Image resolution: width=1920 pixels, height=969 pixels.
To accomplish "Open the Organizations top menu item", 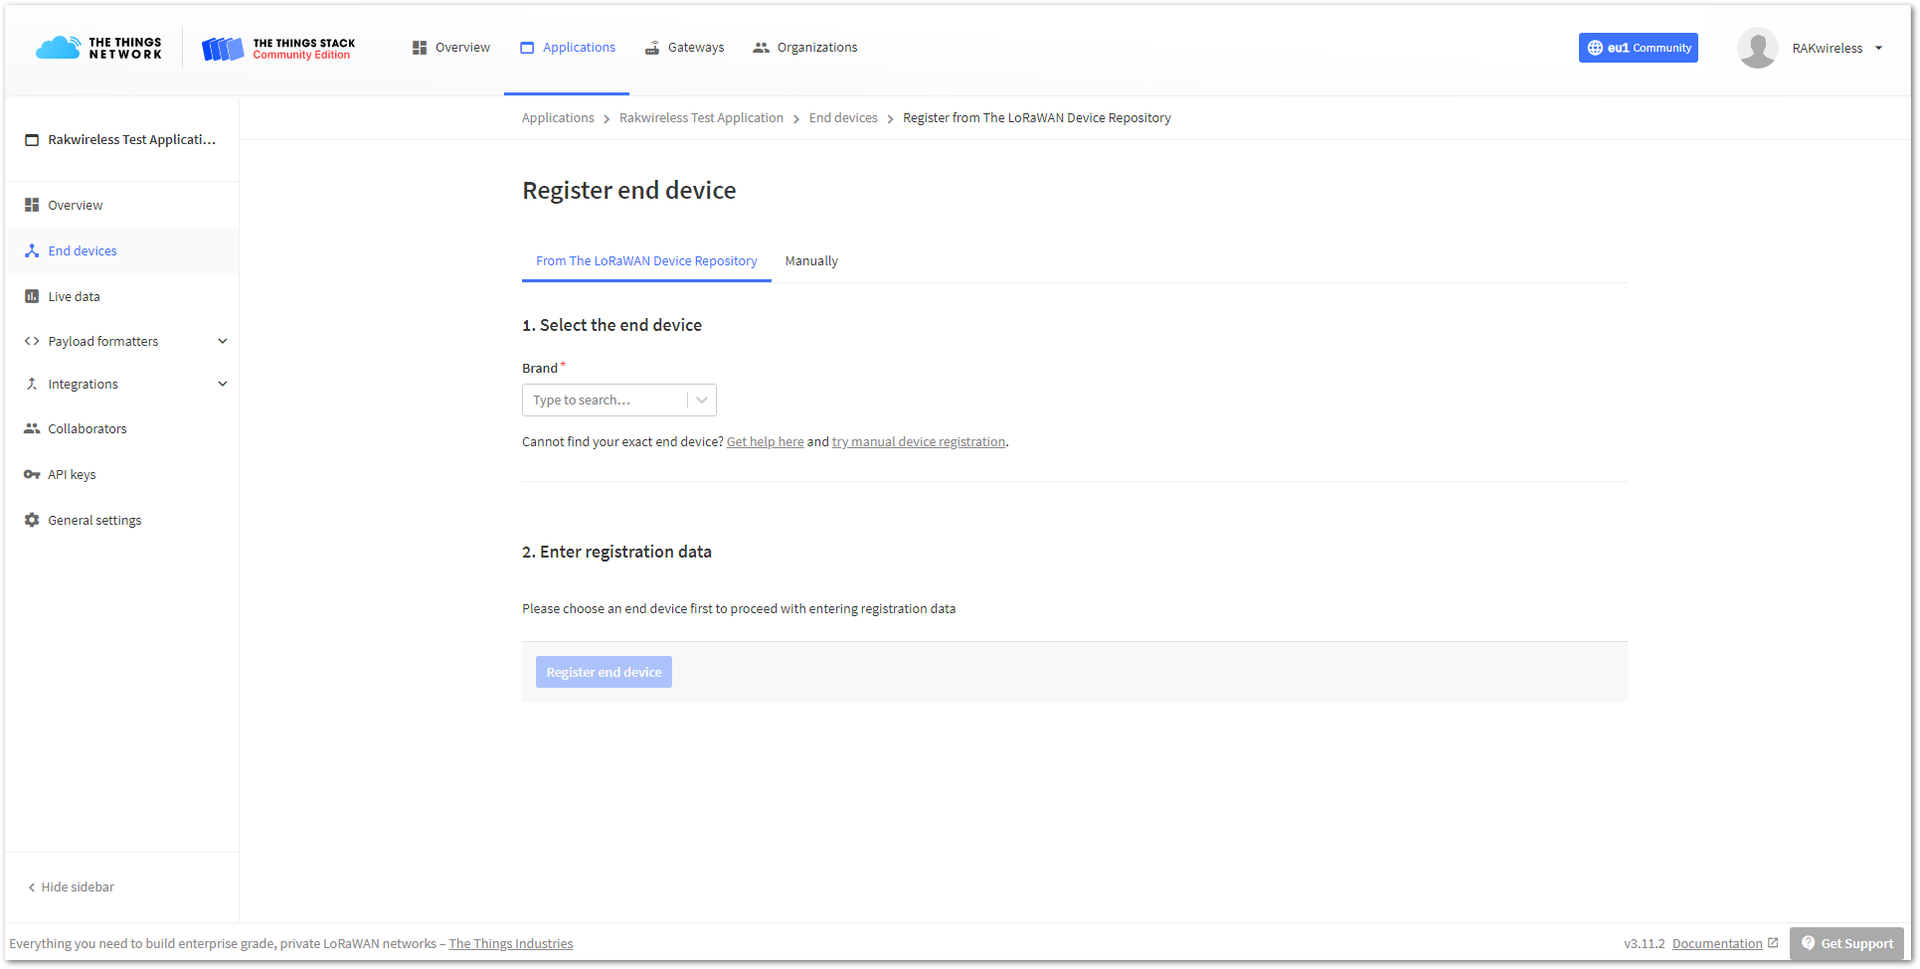I will (x=805, y=47).
